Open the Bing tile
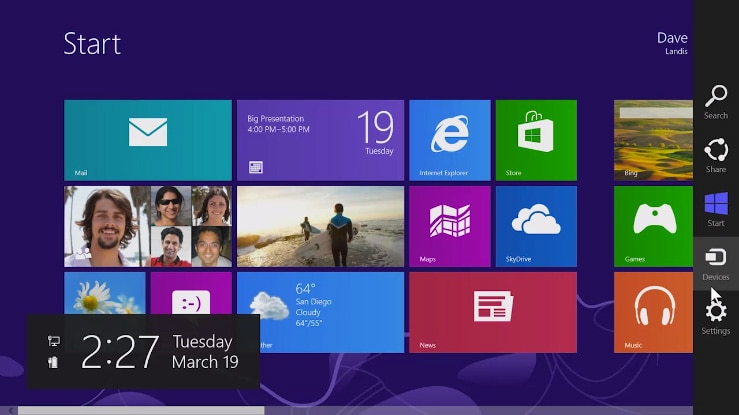Image resolution: width=739 pixels, height=415 pixels. (653, 140)
